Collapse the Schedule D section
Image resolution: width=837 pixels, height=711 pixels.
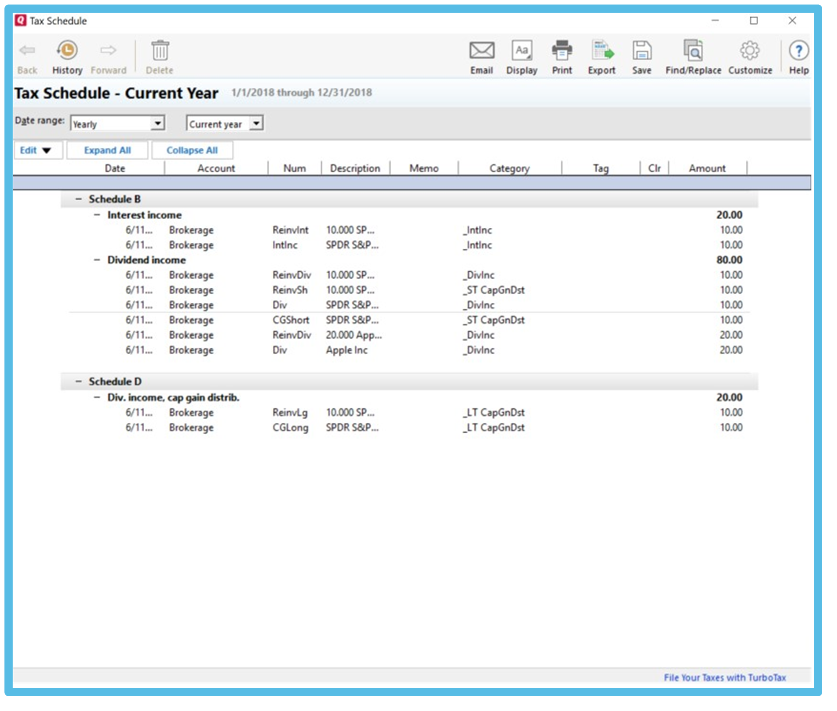(x=79, y=382)
